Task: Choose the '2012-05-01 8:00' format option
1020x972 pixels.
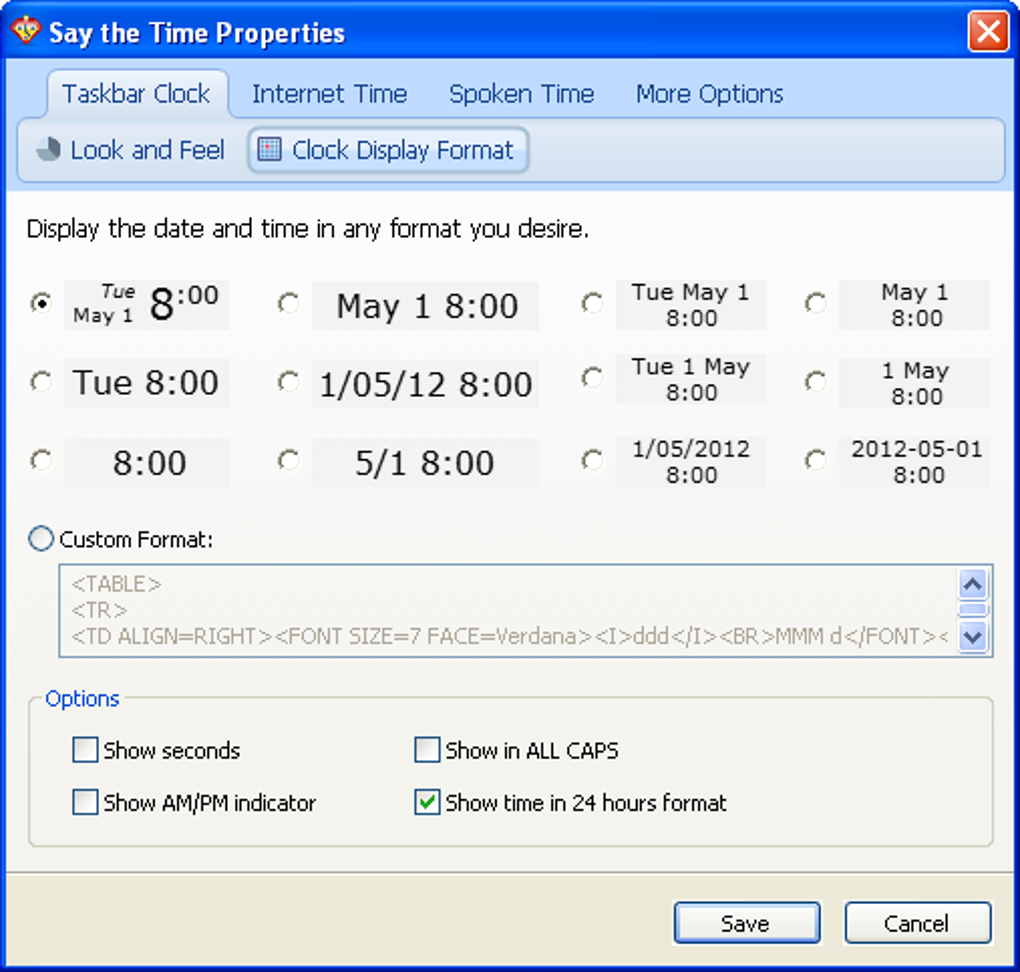Action: [816, 461]
